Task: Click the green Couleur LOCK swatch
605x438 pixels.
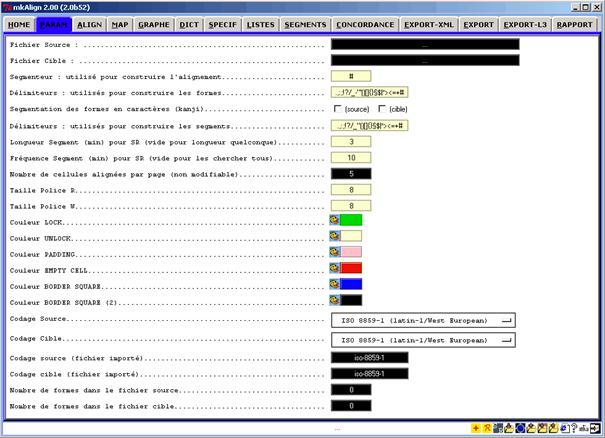Action: click(x=351, y=220)
